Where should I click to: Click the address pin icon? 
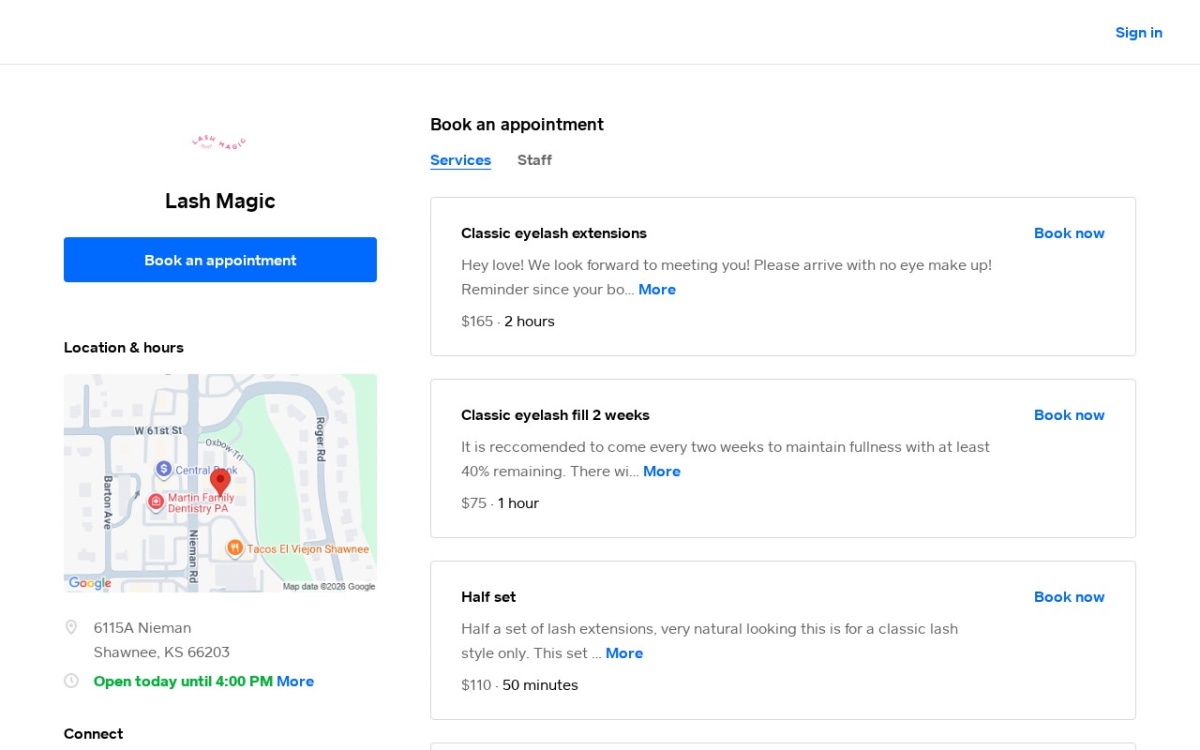pos(71,627)
